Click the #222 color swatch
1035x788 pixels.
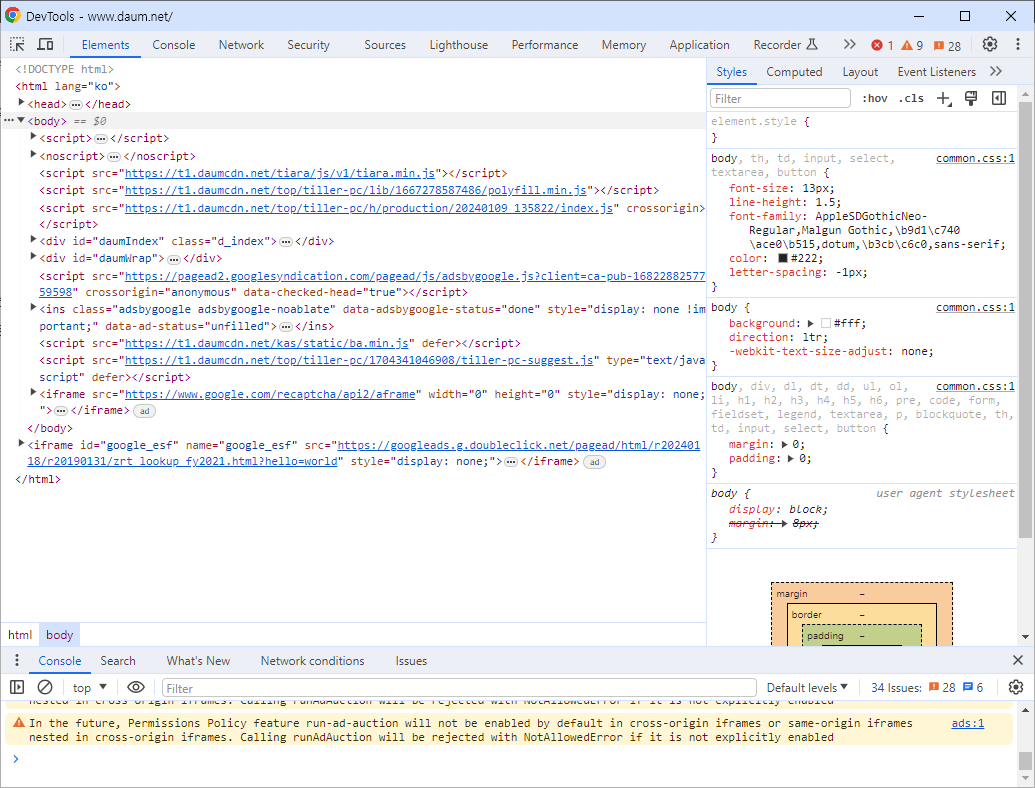(783, 258)
